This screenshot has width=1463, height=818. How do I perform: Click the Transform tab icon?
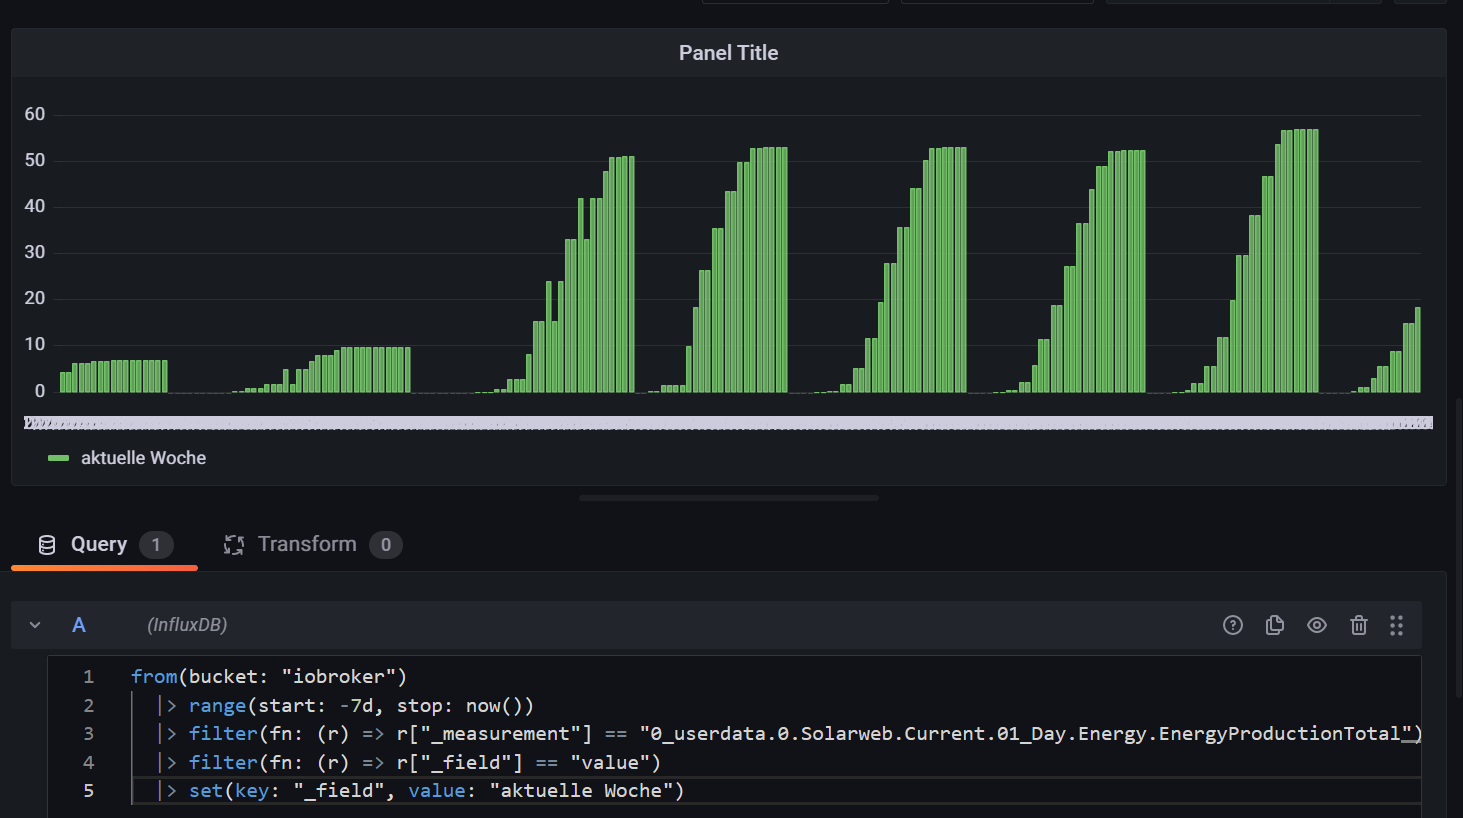click(x=234, y=545)
